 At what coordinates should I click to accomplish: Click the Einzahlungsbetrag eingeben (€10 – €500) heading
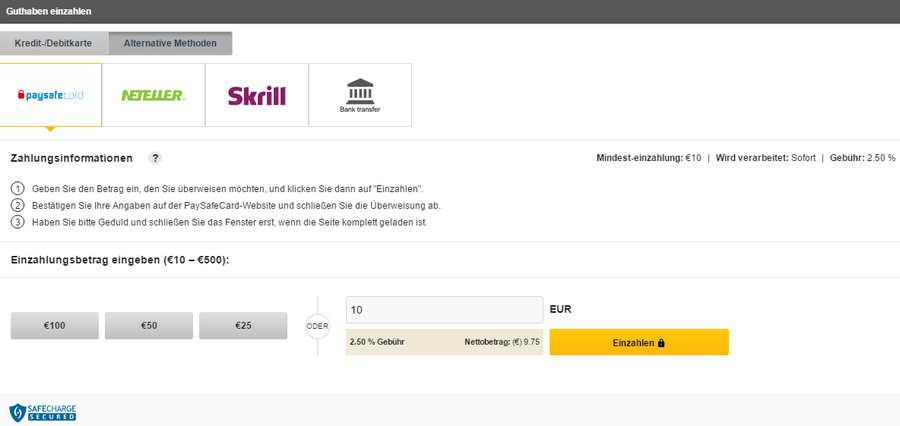pos(120,260)
